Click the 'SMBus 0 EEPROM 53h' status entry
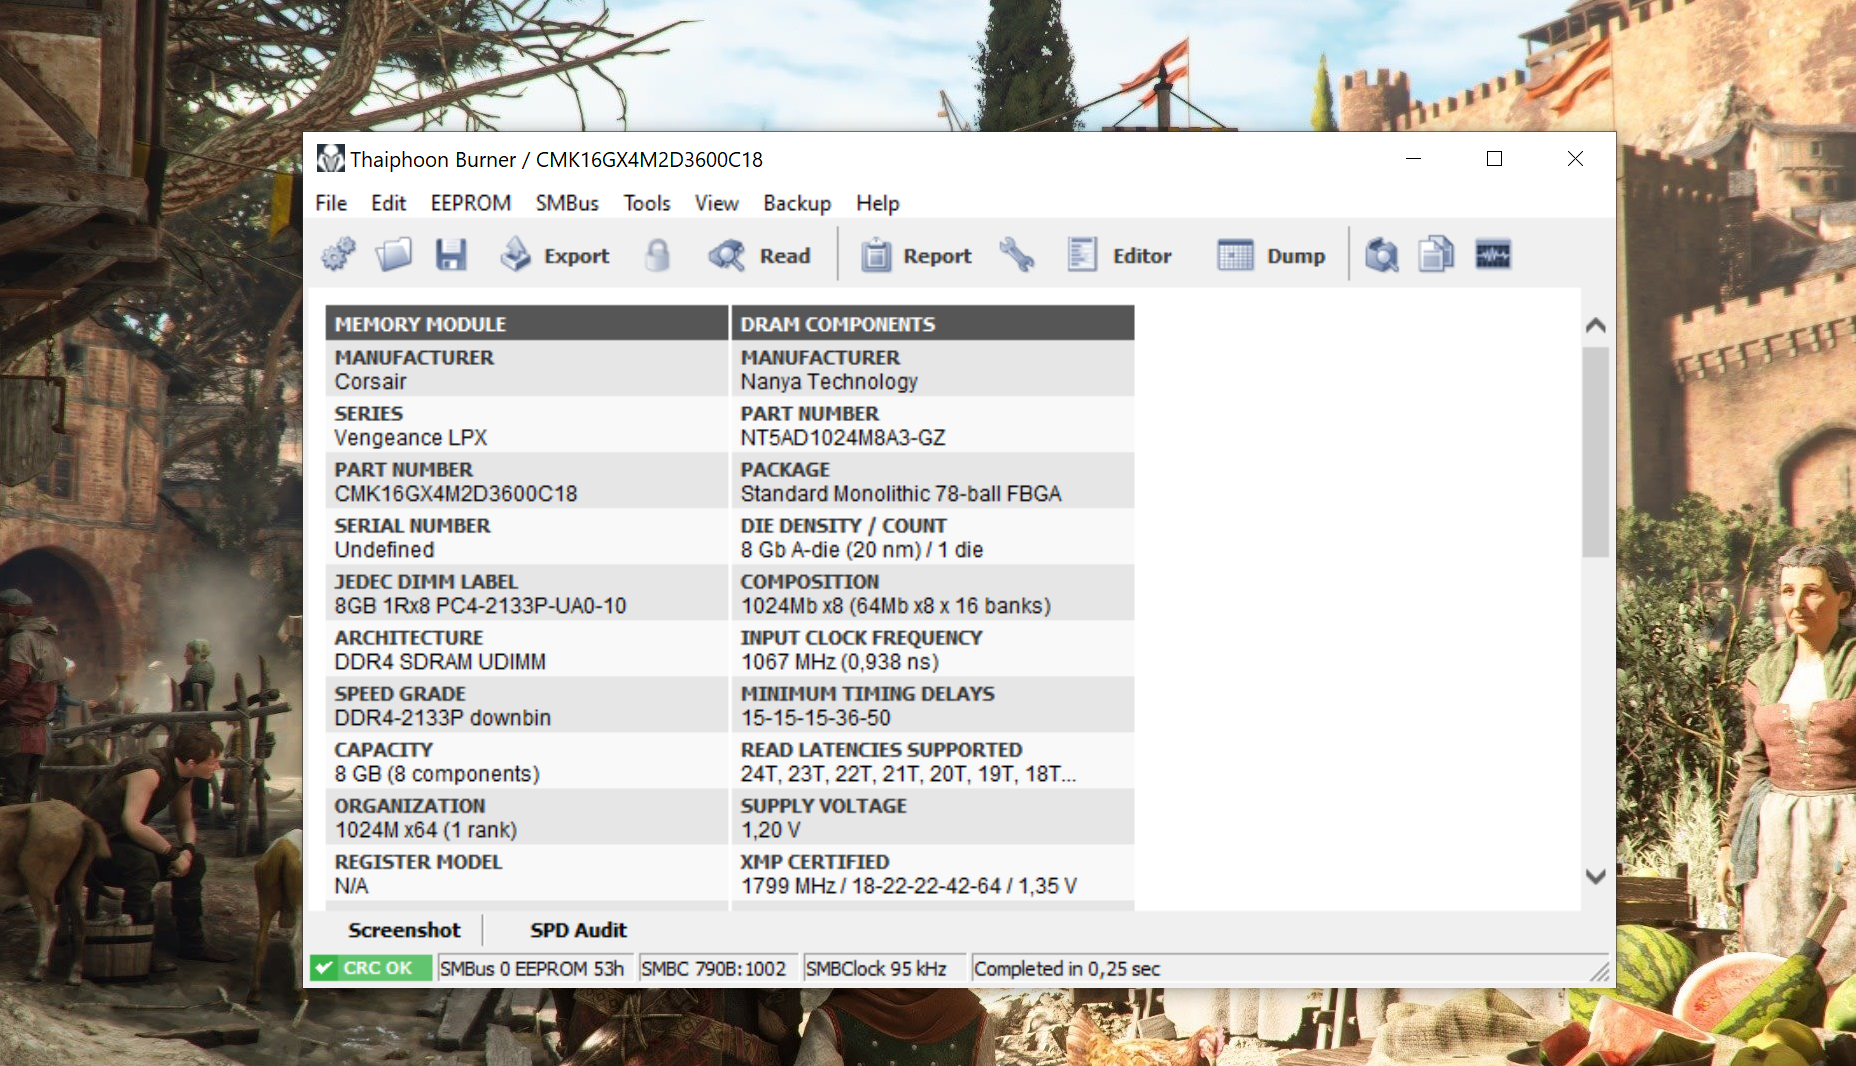 click(533, 968)
